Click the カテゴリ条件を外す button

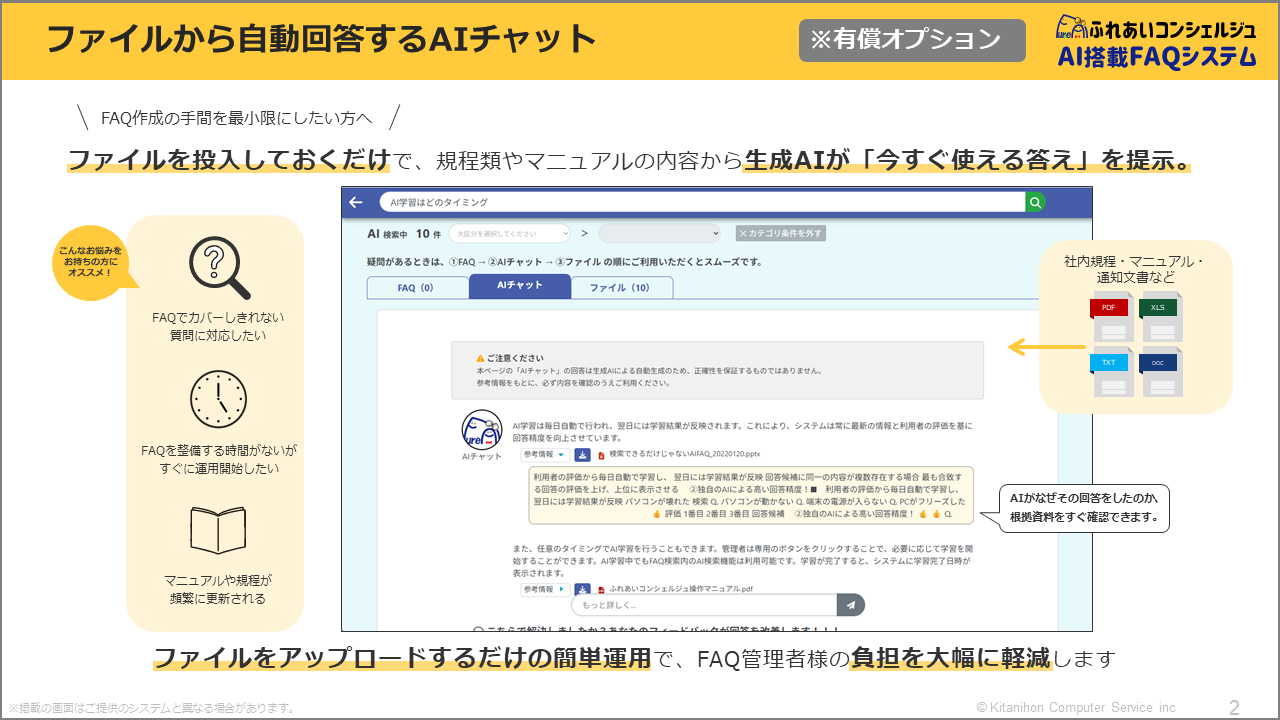click(x=781, y=233)
